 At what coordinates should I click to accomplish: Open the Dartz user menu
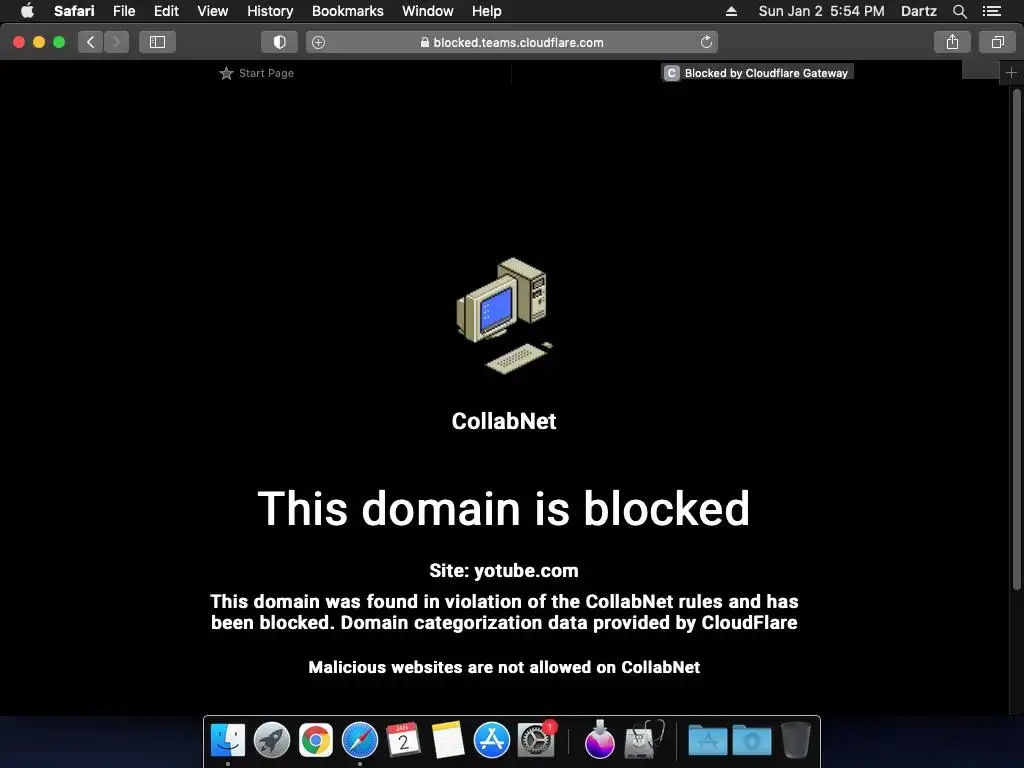coord(918,11)
